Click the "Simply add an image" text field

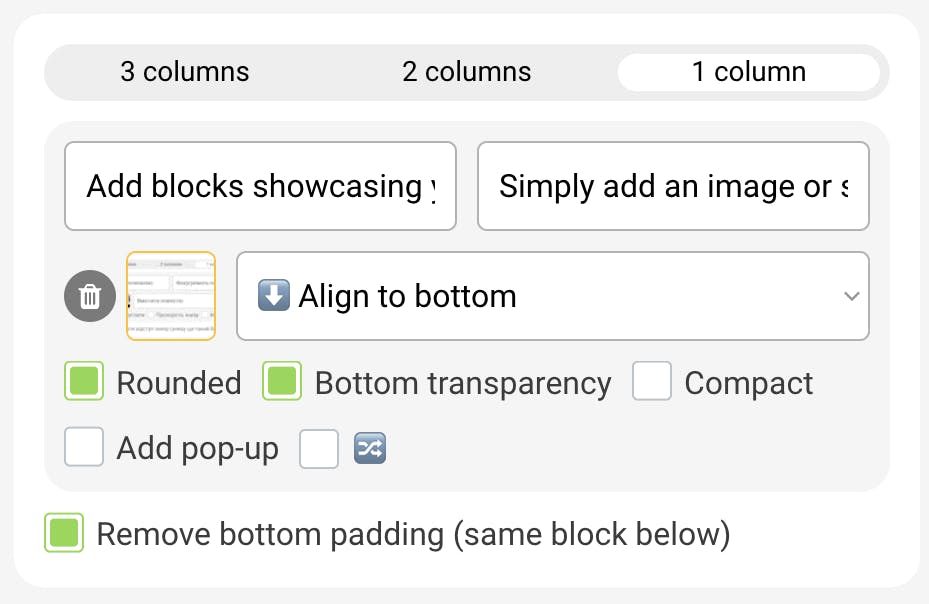coord(673,186)
